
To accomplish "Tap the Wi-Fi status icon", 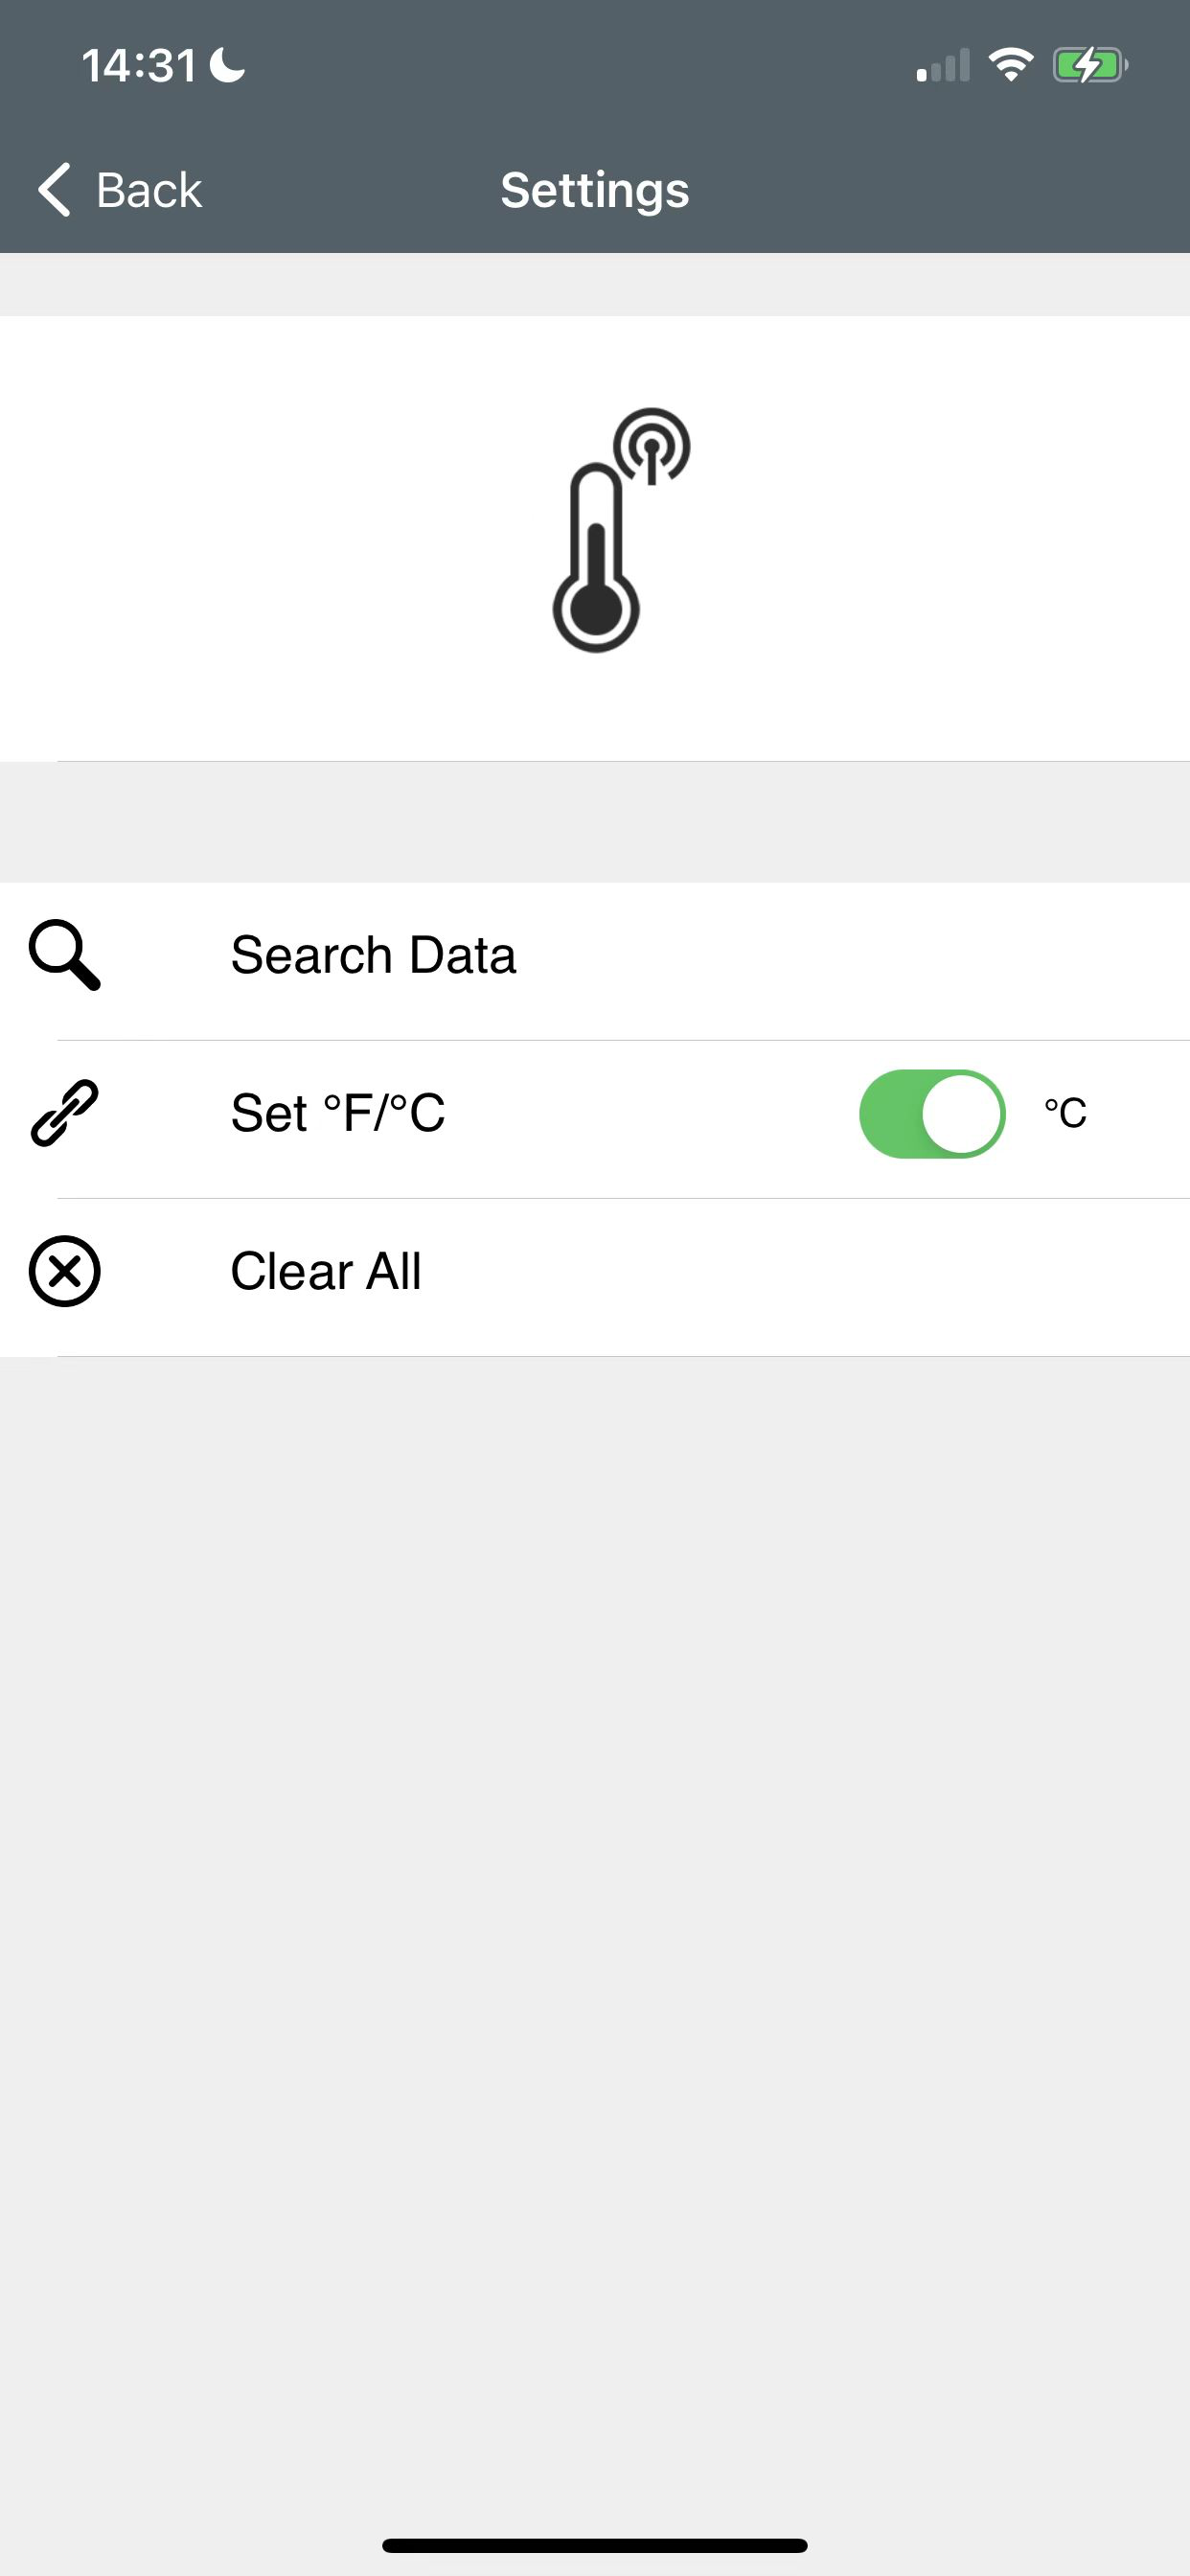I will pos(1011,66).
